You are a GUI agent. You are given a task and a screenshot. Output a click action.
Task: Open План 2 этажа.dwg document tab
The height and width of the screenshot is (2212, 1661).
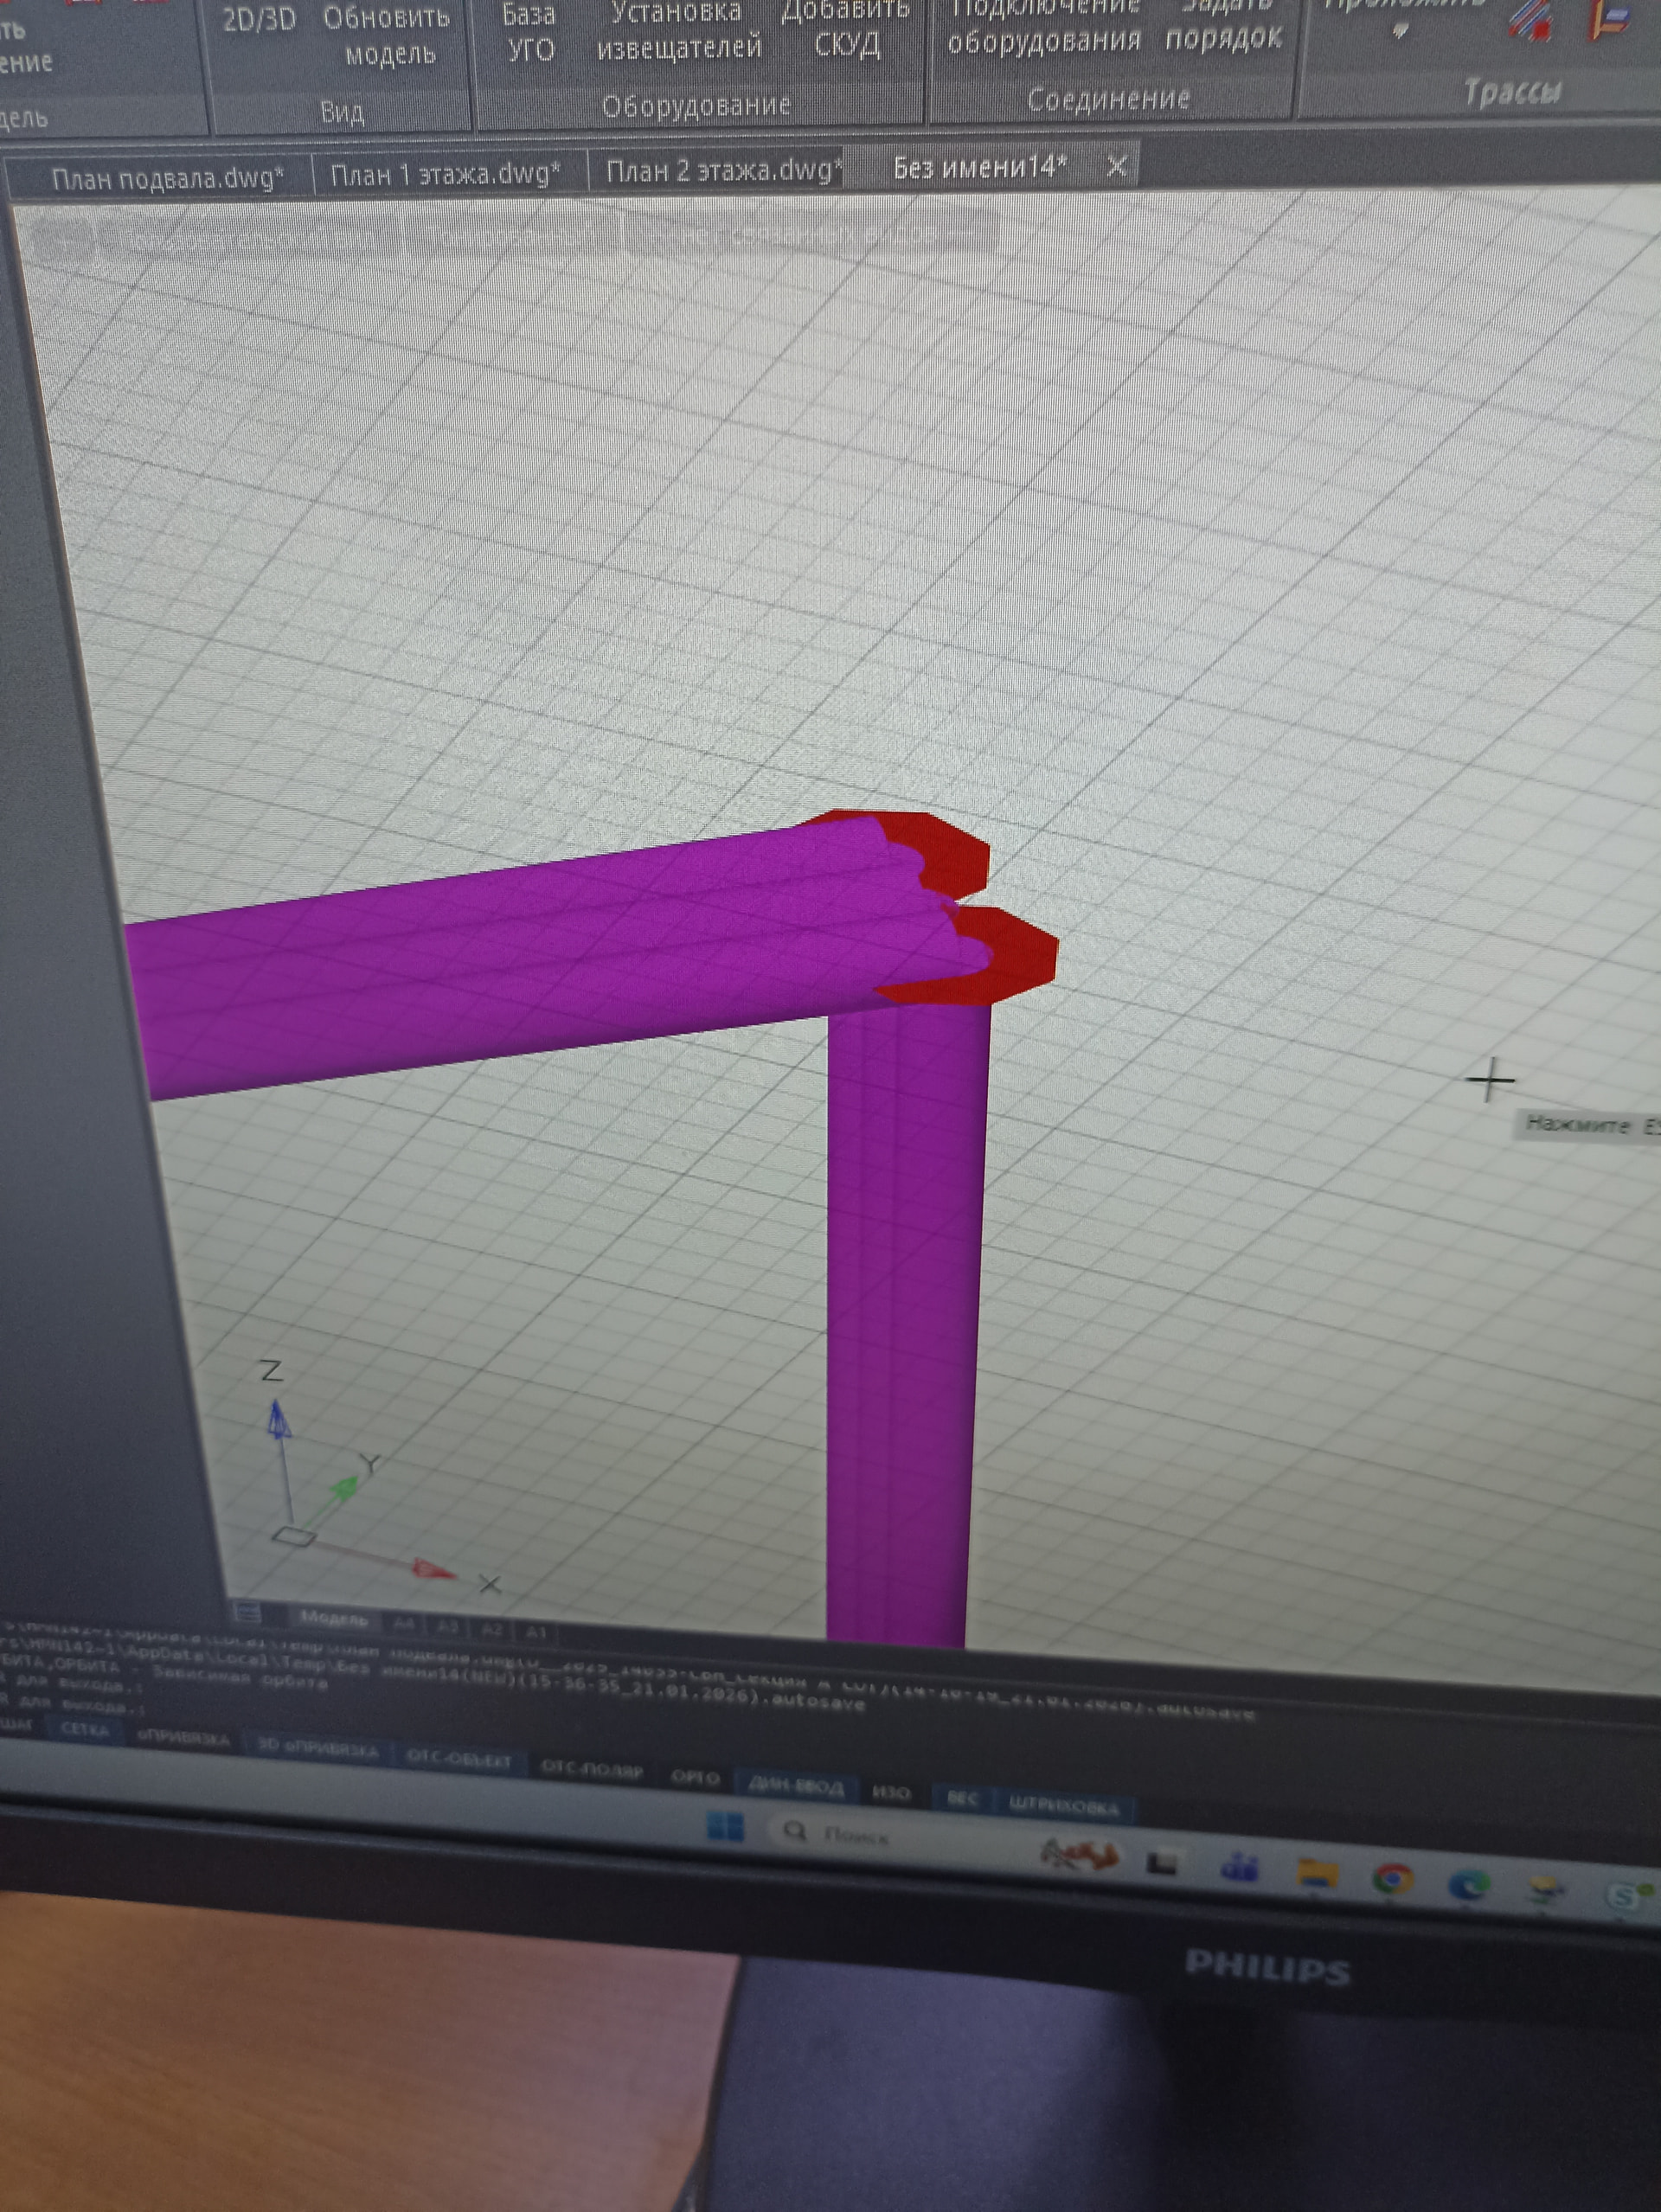722,171
